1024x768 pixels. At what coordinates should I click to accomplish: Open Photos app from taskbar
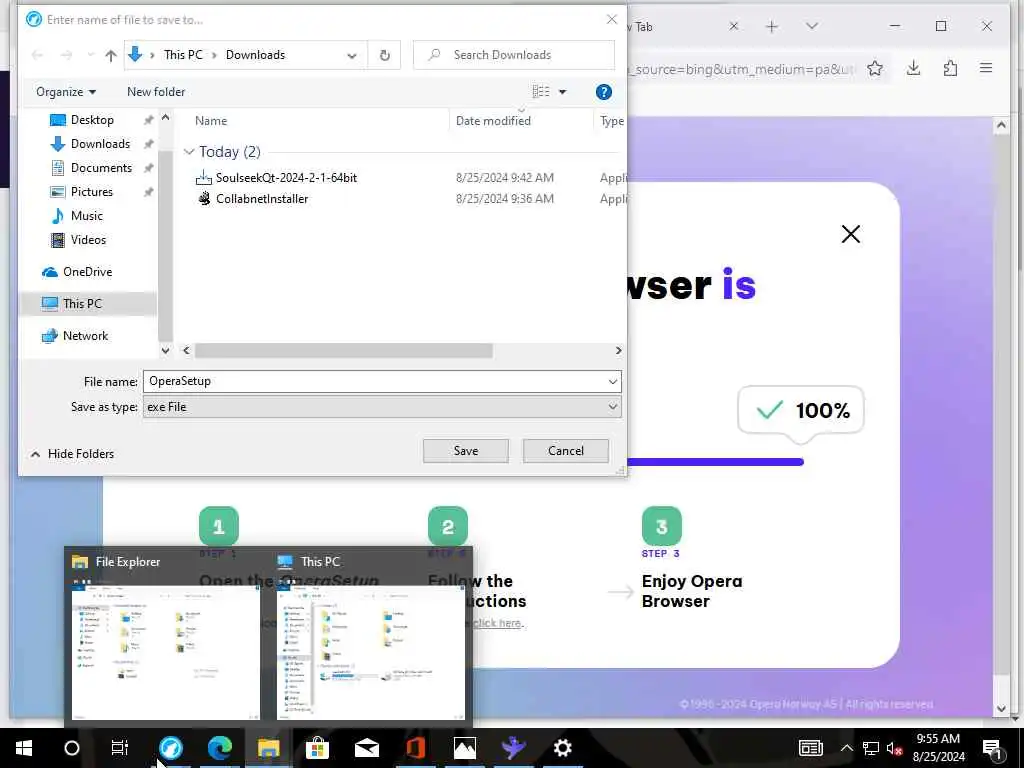464,748
